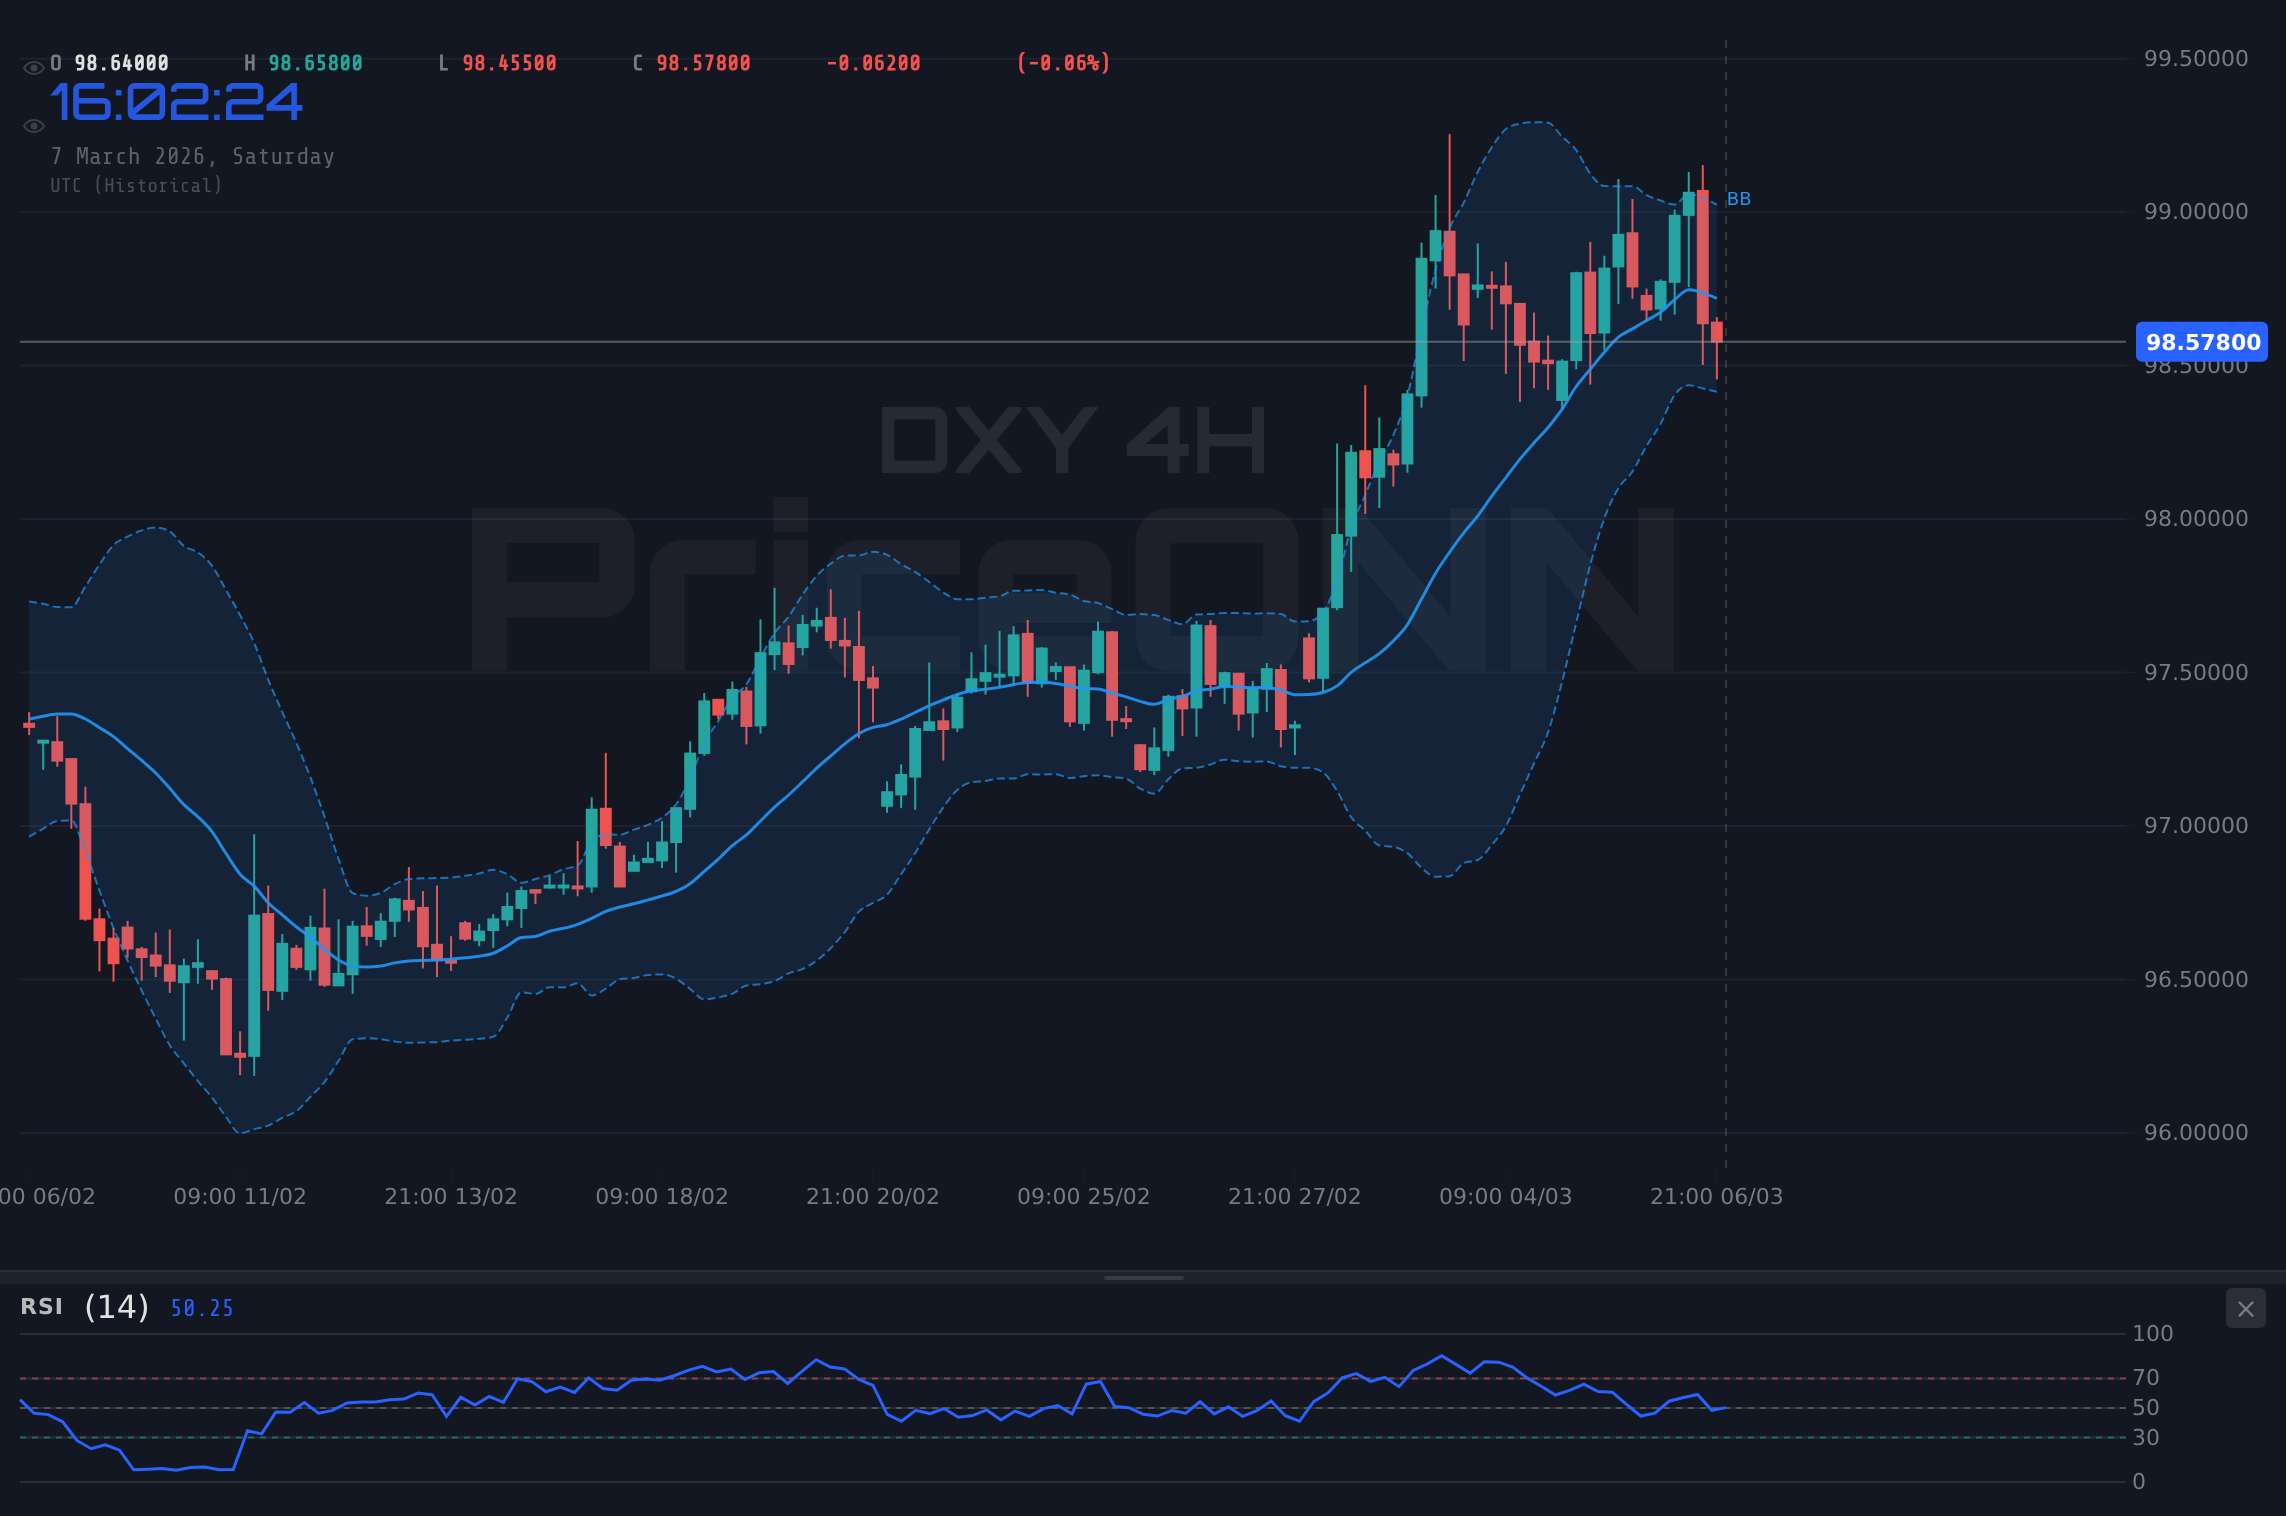Click the 21:00 06/03 time axis label
This screenshot has height=1516, width=2286.
coord(1717,1197)
